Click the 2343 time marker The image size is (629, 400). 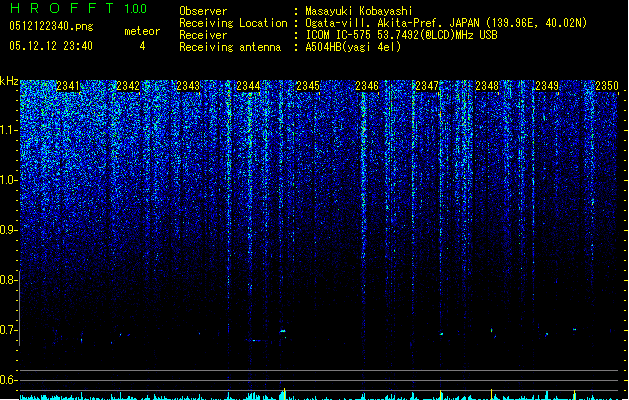tap(188, 86)
